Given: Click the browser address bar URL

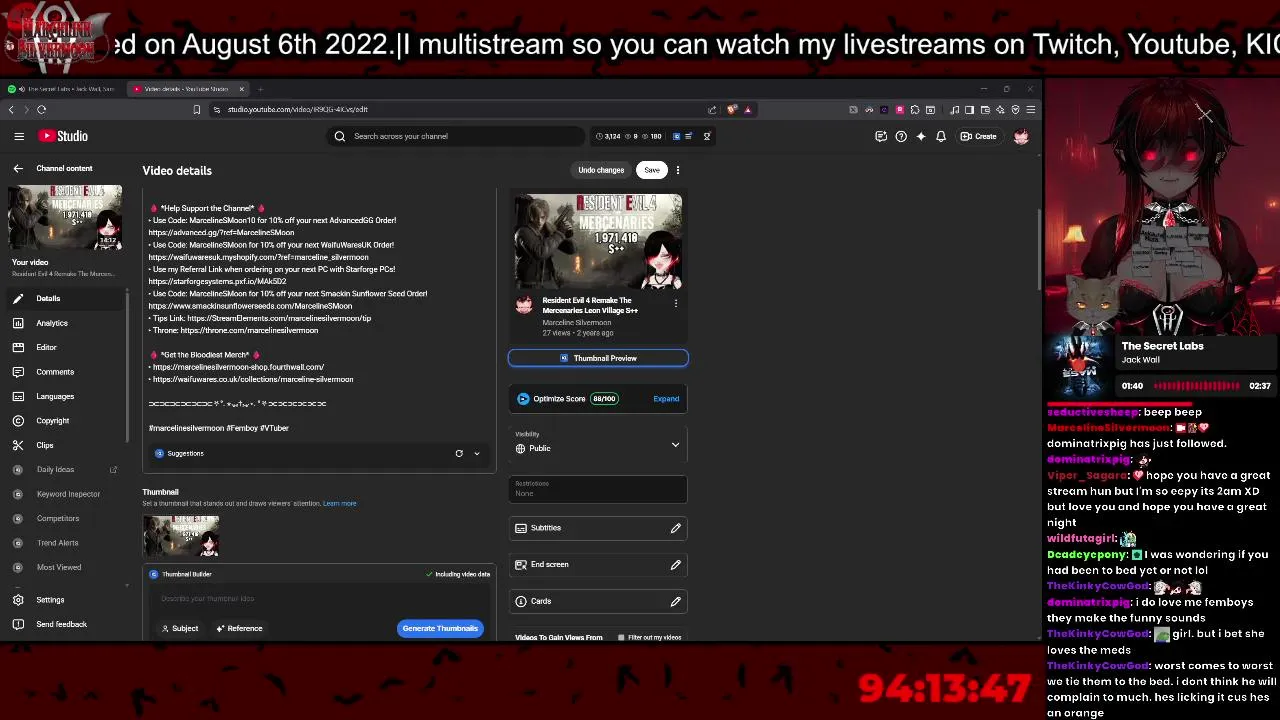Looking at the screenshot, I should [x=297, y=109].
